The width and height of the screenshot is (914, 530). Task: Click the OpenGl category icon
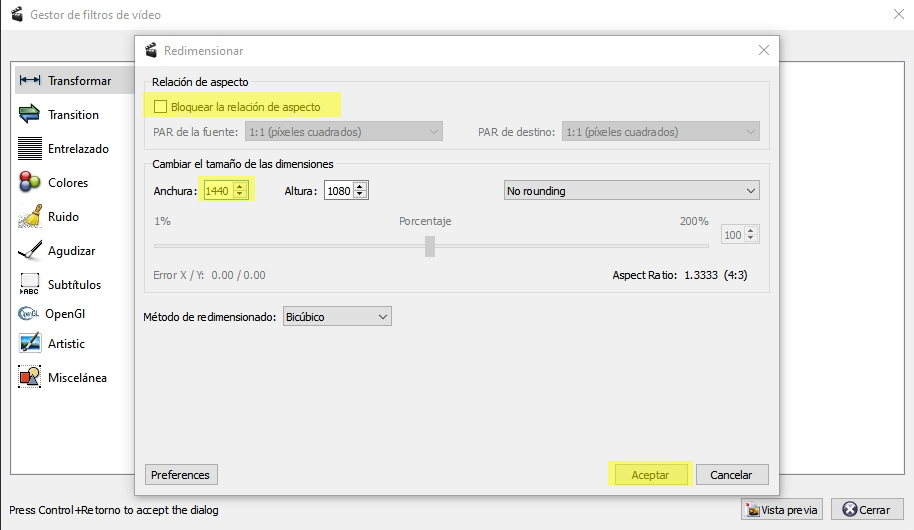pyautogui.click(x=28, y=314)
